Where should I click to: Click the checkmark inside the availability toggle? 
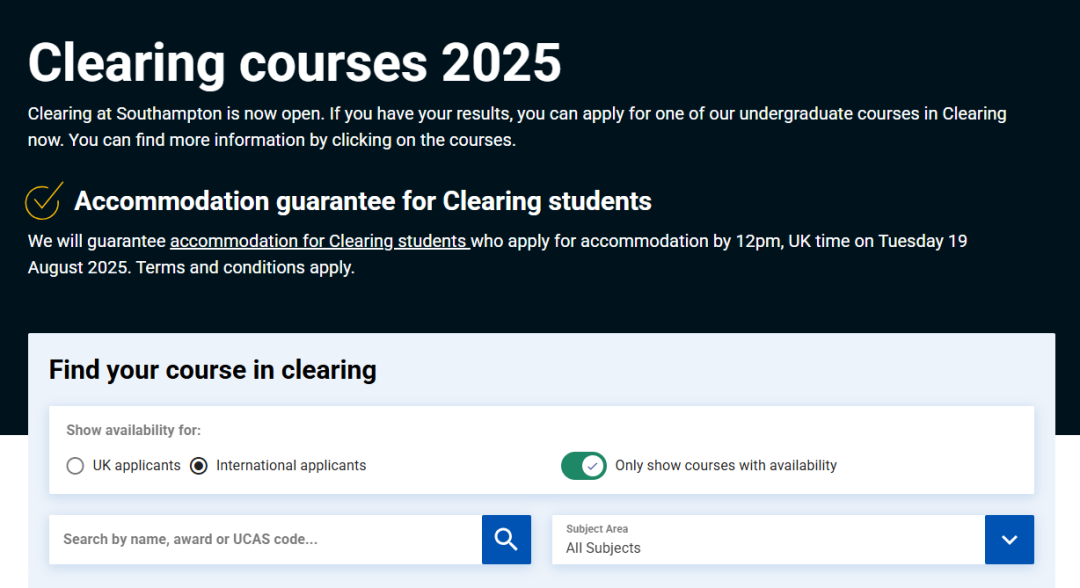(592, 466)
